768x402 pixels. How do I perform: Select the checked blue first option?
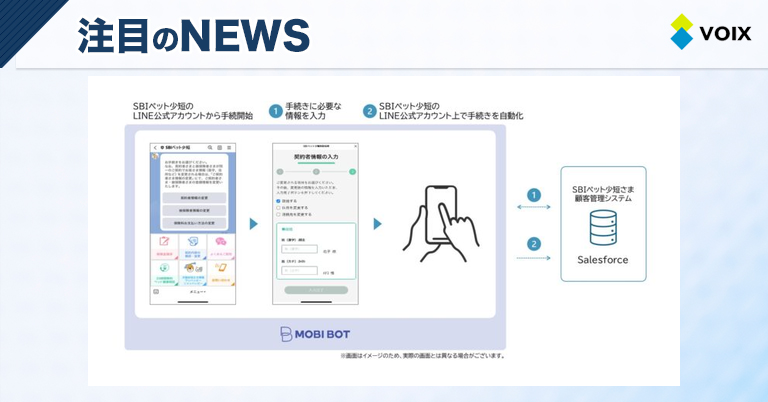pyautogui.click(x=278, y=201)
